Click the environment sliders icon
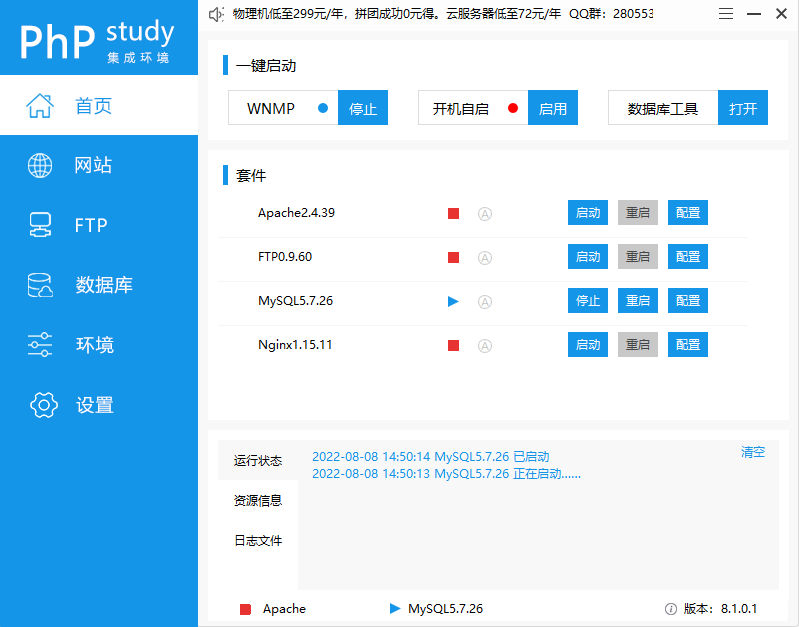Screen dimensions: 799x627 coord(40,345)
